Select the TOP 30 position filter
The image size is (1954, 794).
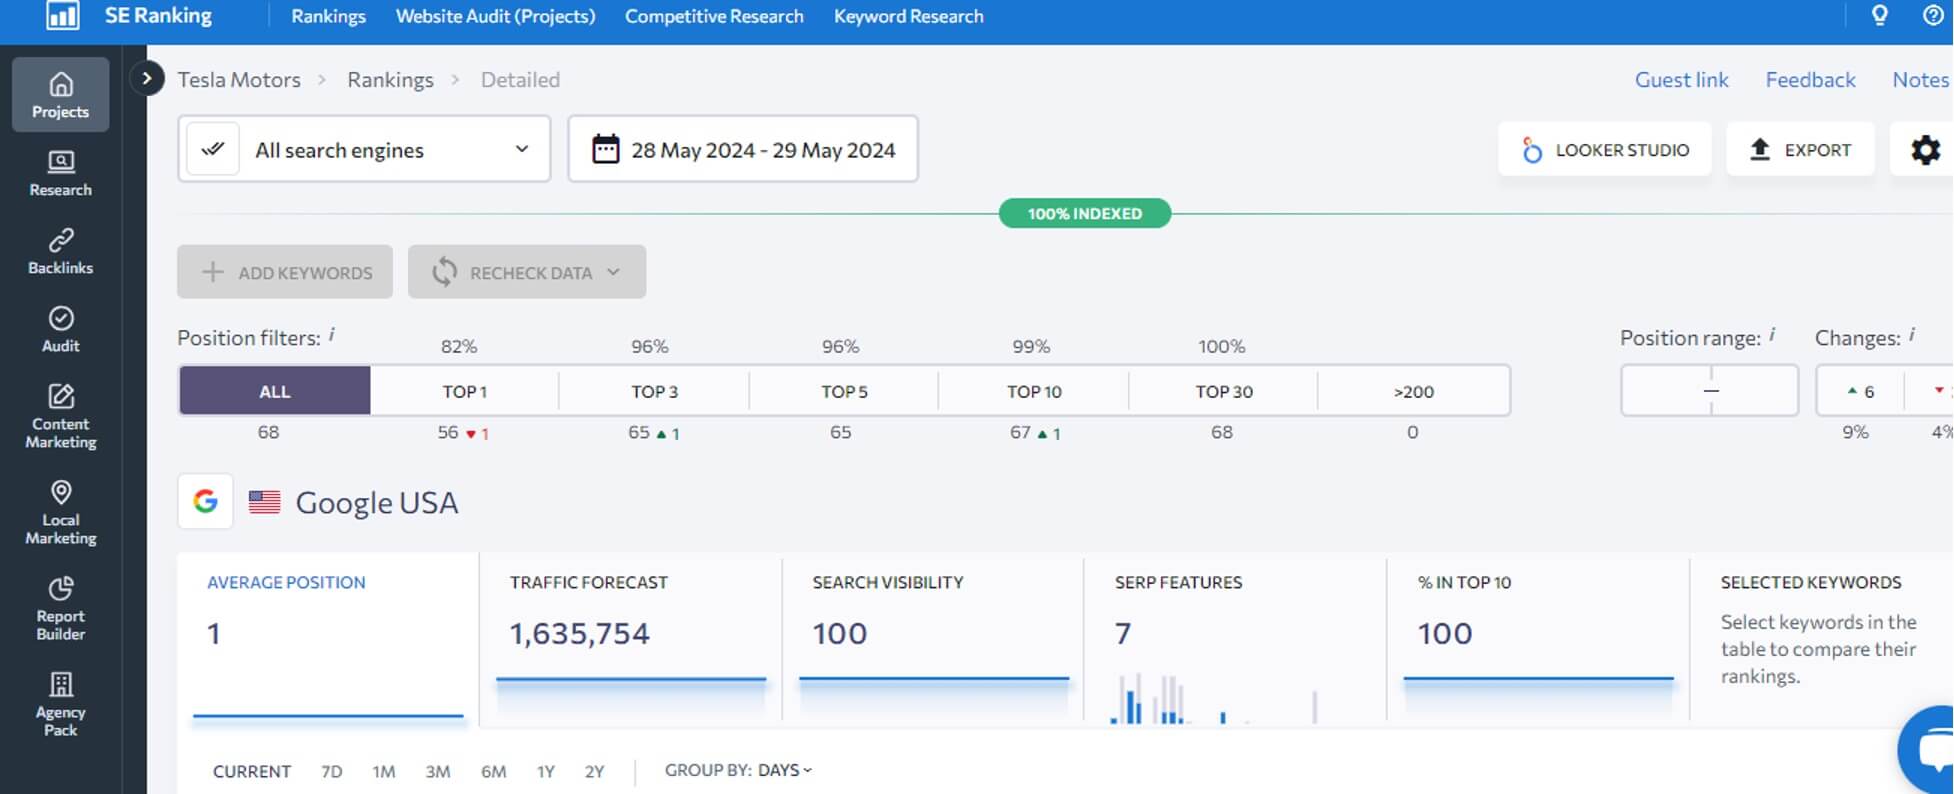1224,391
